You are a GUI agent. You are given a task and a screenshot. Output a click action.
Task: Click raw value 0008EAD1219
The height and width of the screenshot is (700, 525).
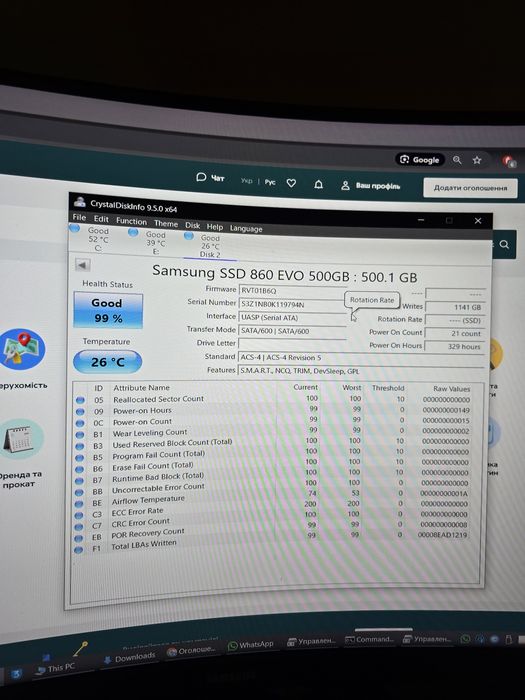click(x=442, y=534)
